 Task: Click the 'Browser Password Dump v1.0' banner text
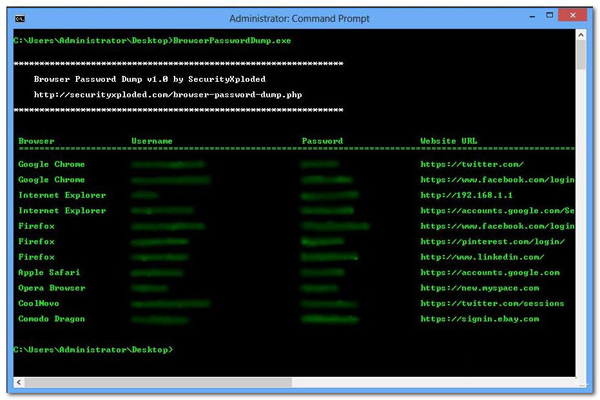150,79
